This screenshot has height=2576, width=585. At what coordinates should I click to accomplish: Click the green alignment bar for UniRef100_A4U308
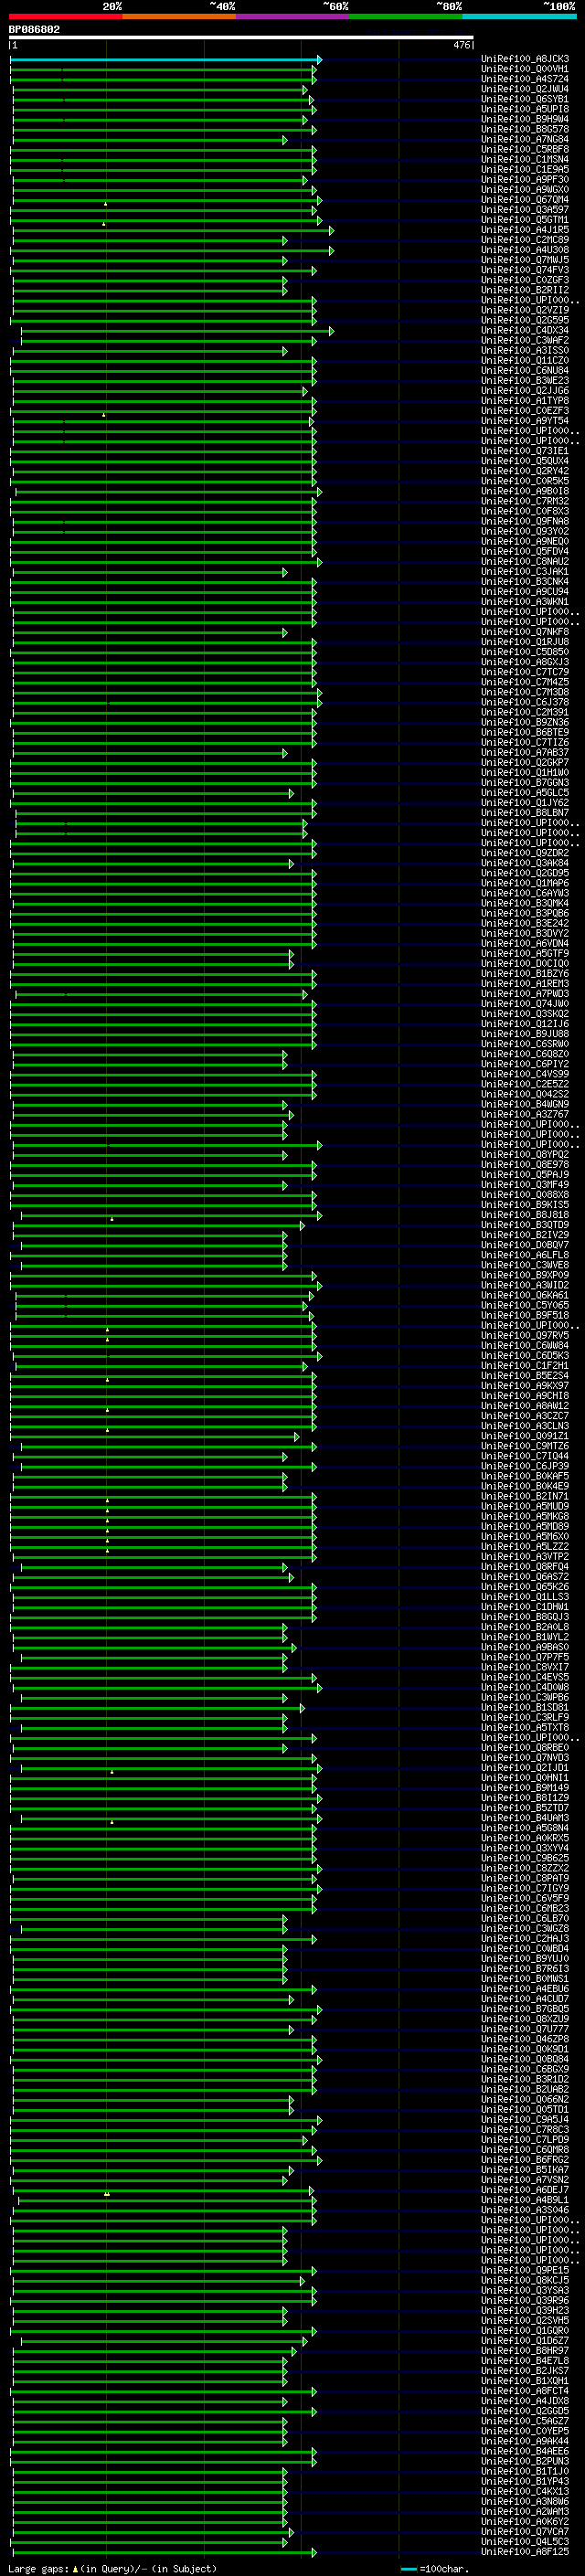point(172,251)
